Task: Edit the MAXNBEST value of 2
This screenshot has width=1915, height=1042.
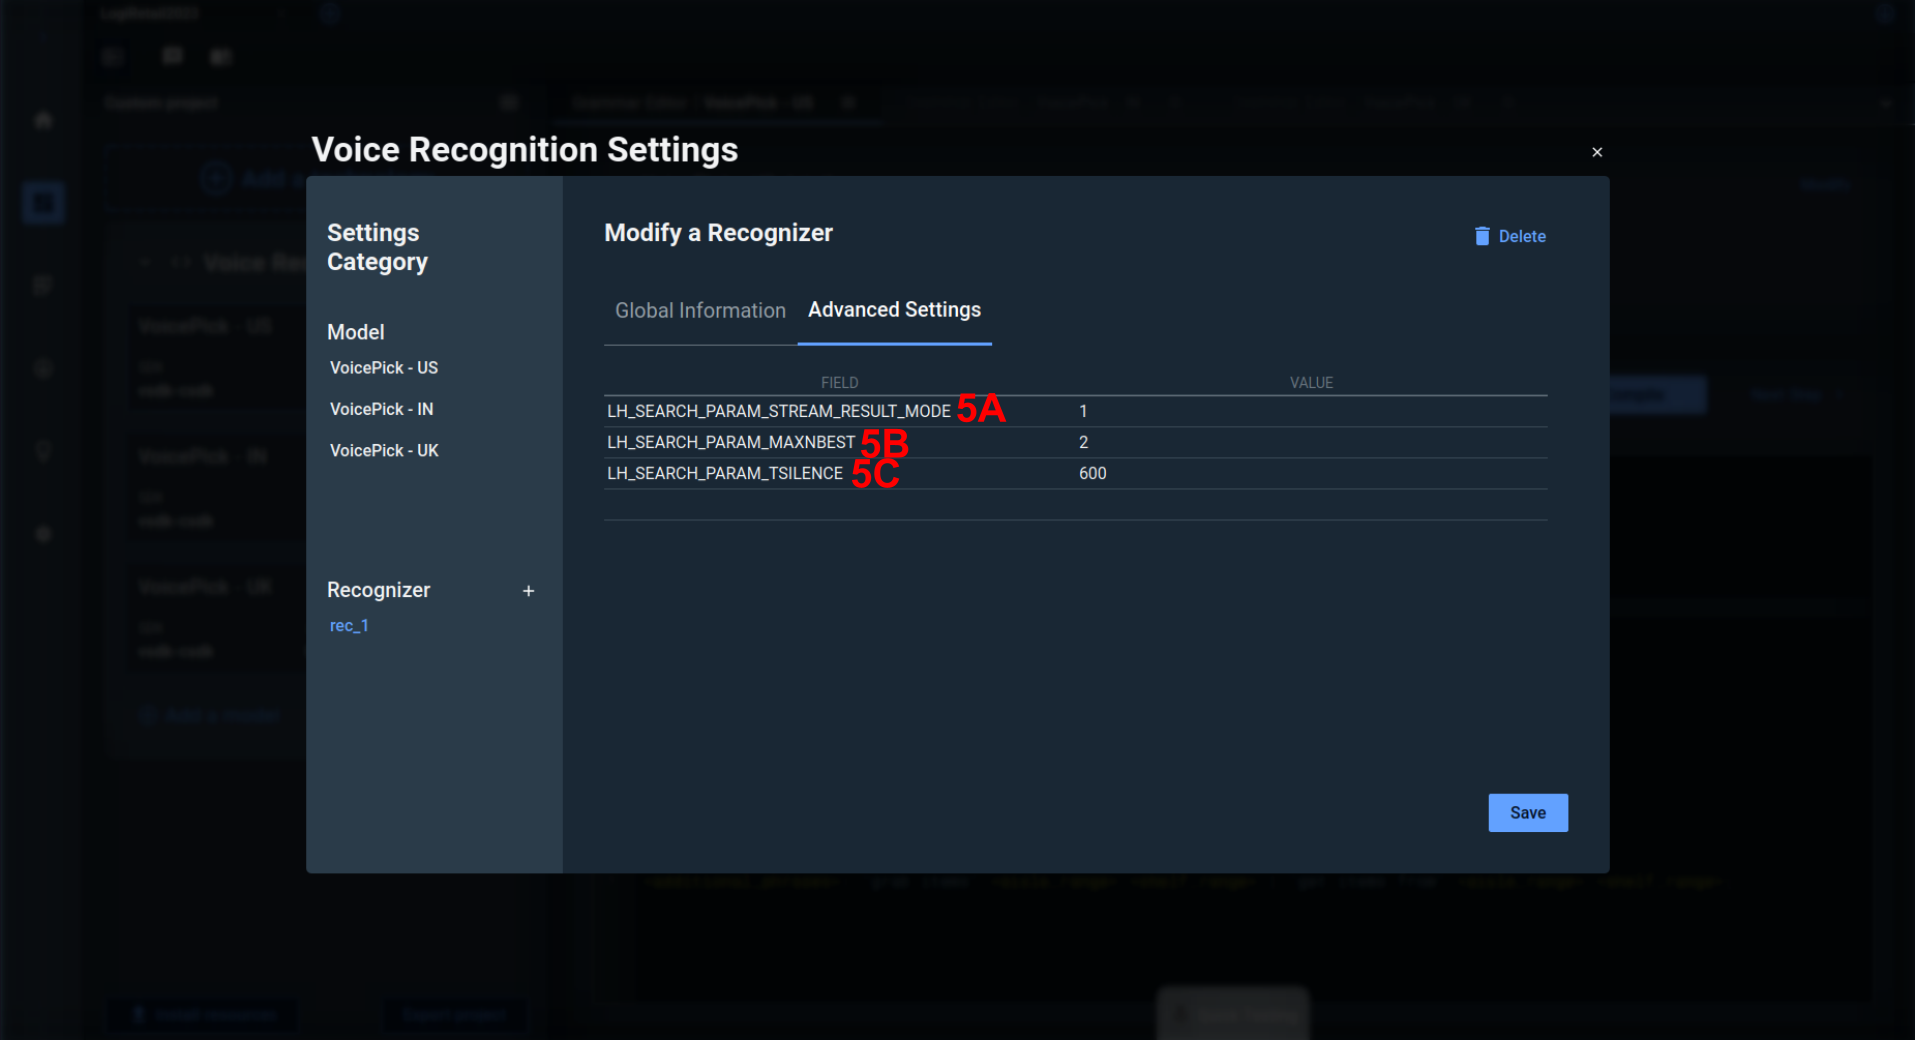Action: (1083, 443)
